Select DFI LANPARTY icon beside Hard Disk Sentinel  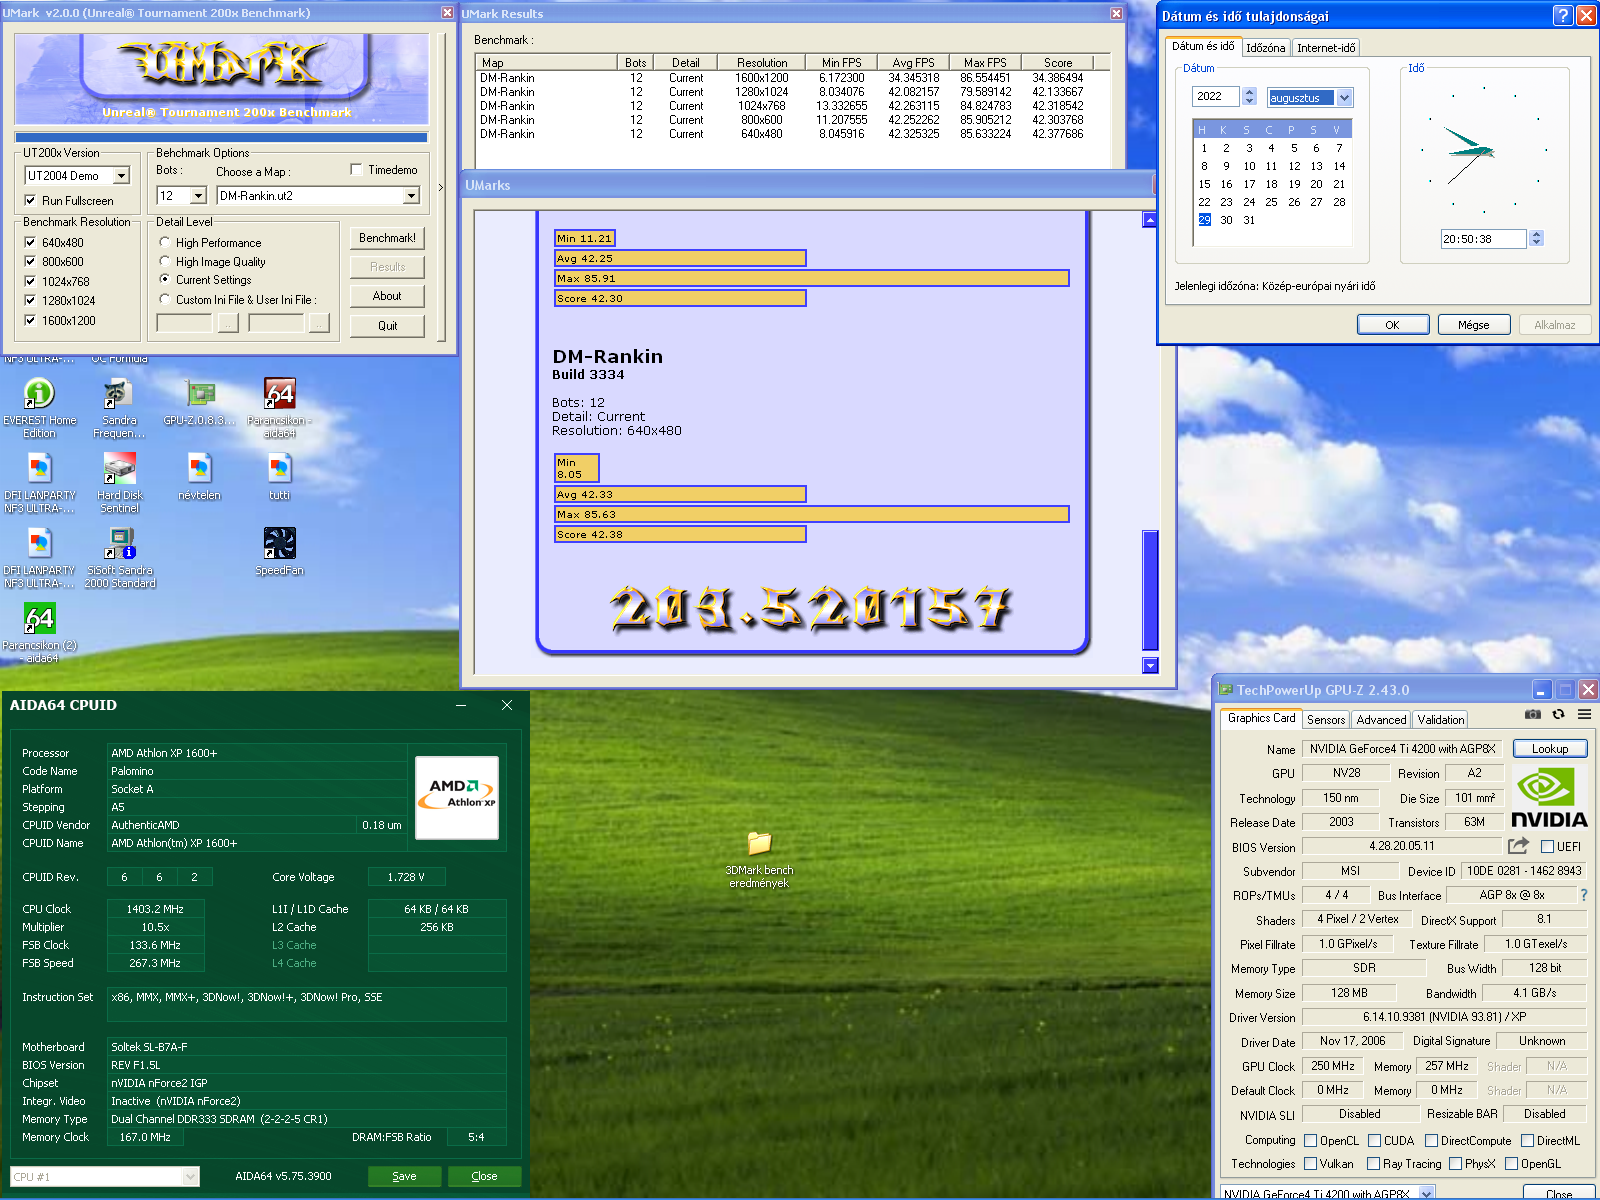(x=40, y=483)
